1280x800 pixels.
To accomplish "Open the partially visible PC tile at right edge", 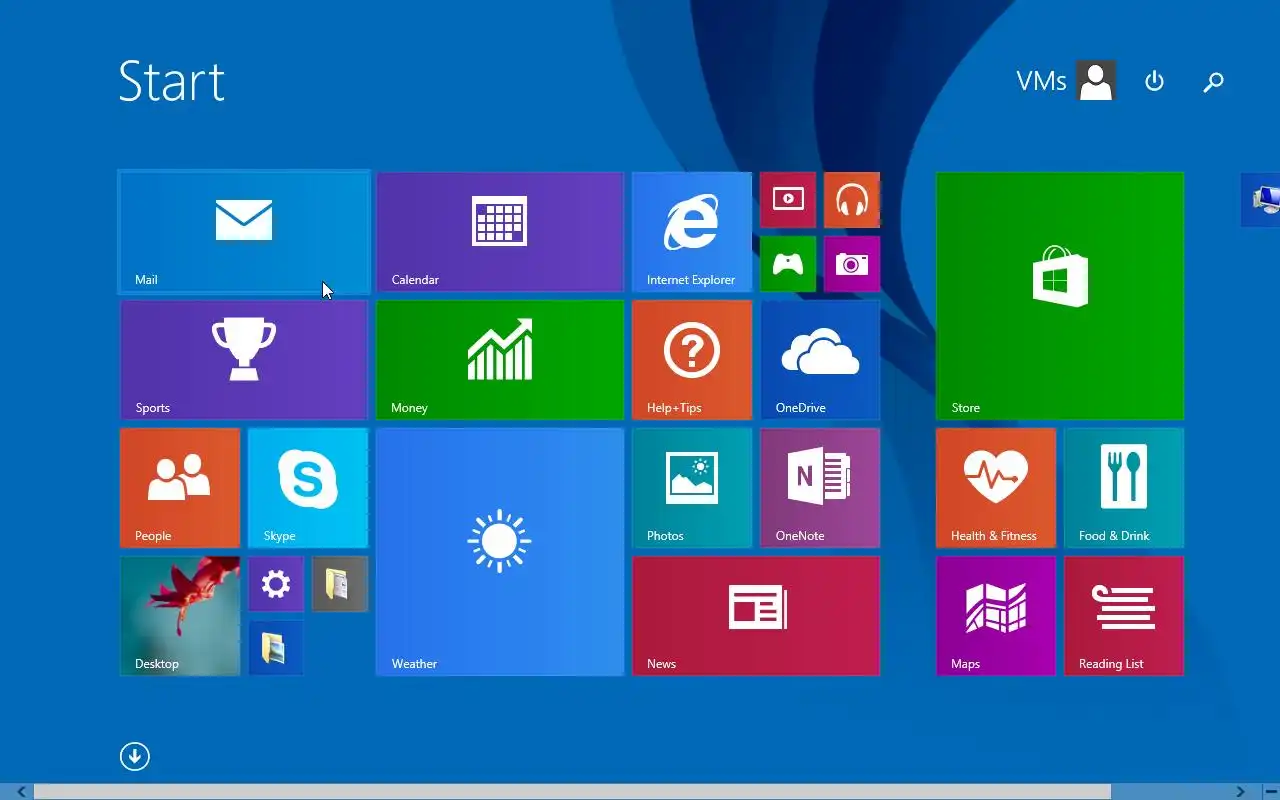I will 1261,200.
